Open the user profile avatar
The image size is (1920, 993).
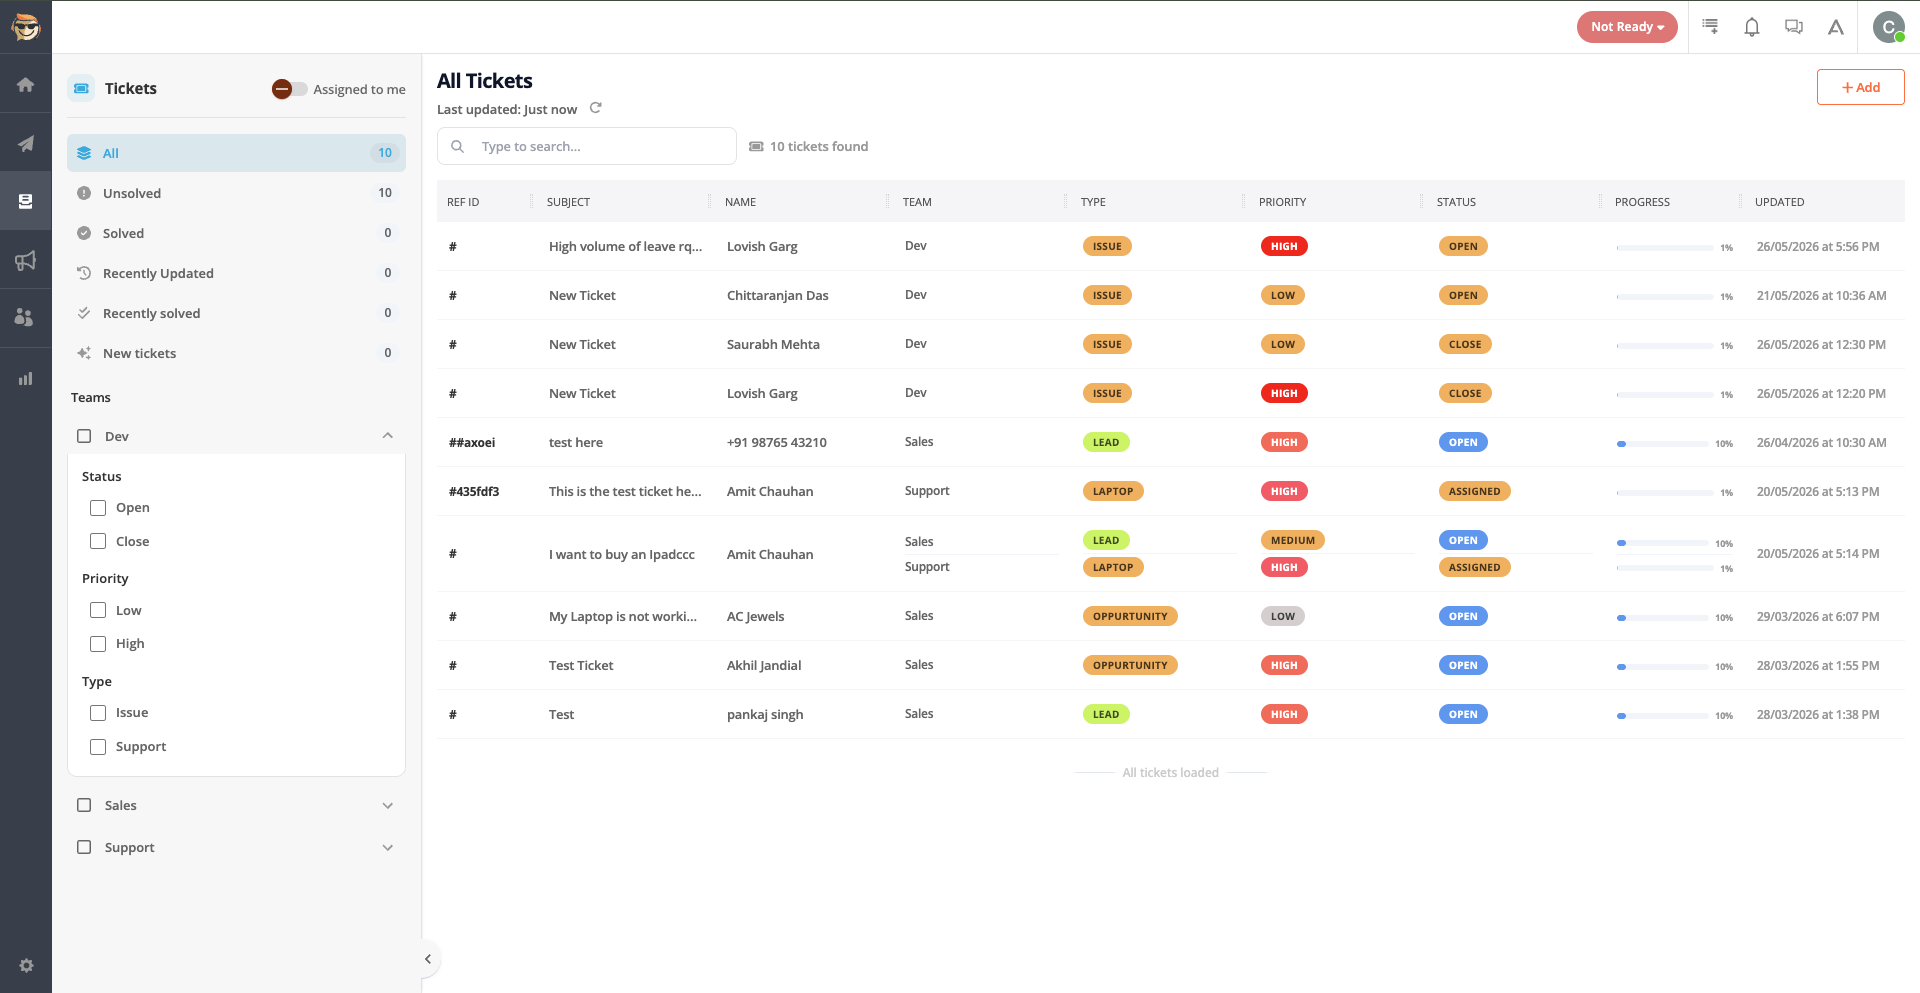1888,27
